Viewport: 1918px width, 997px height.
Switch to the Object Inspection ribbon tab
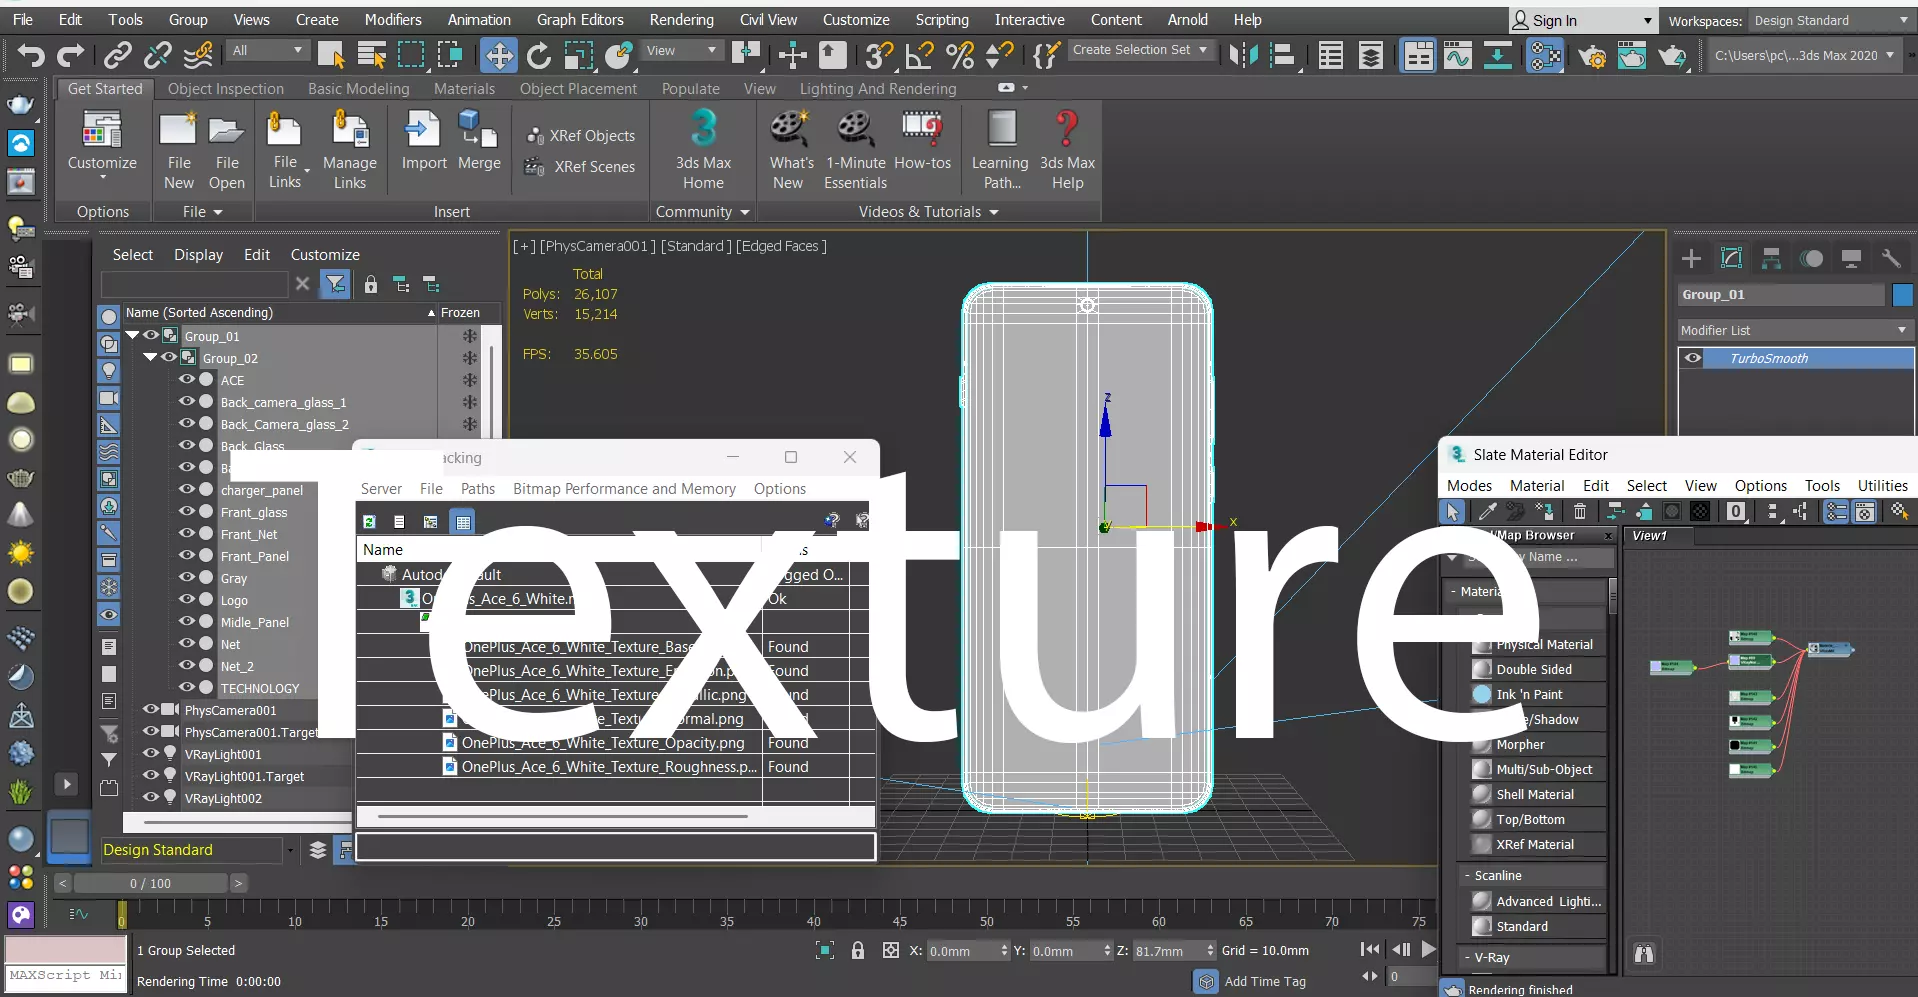pyautogui.click(x=226, y=89)
